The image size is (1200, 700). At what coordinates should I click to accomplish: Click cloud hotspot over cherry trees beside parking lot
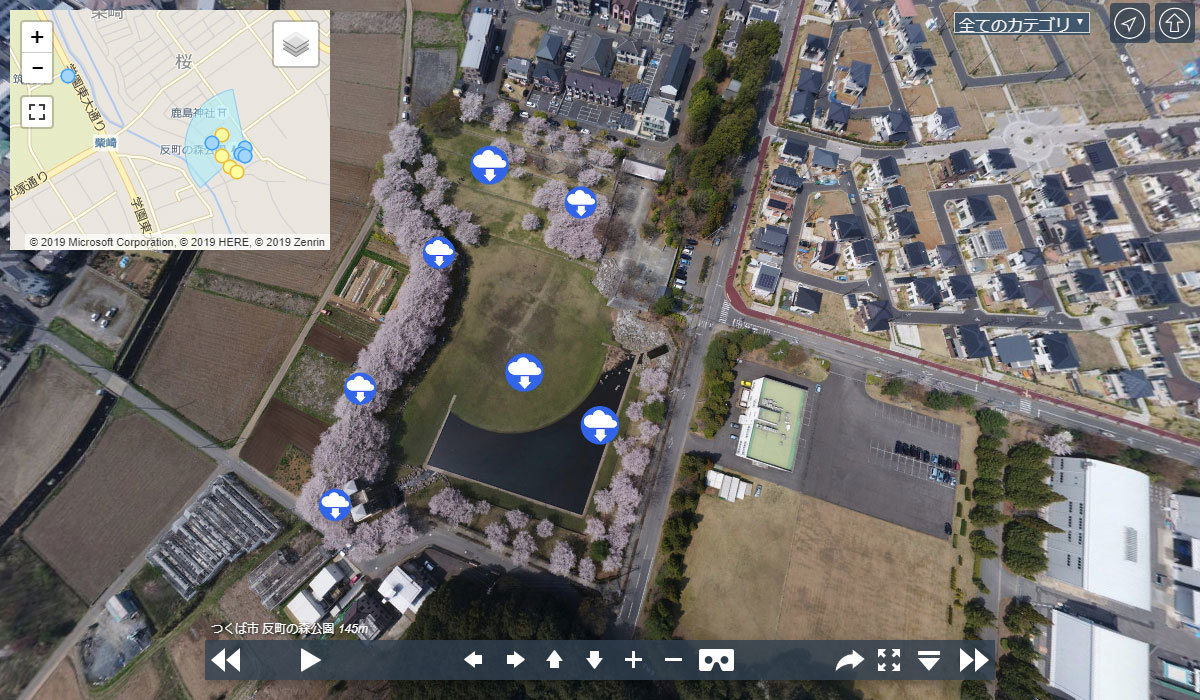pyautogui.click(x=581, y=203)
